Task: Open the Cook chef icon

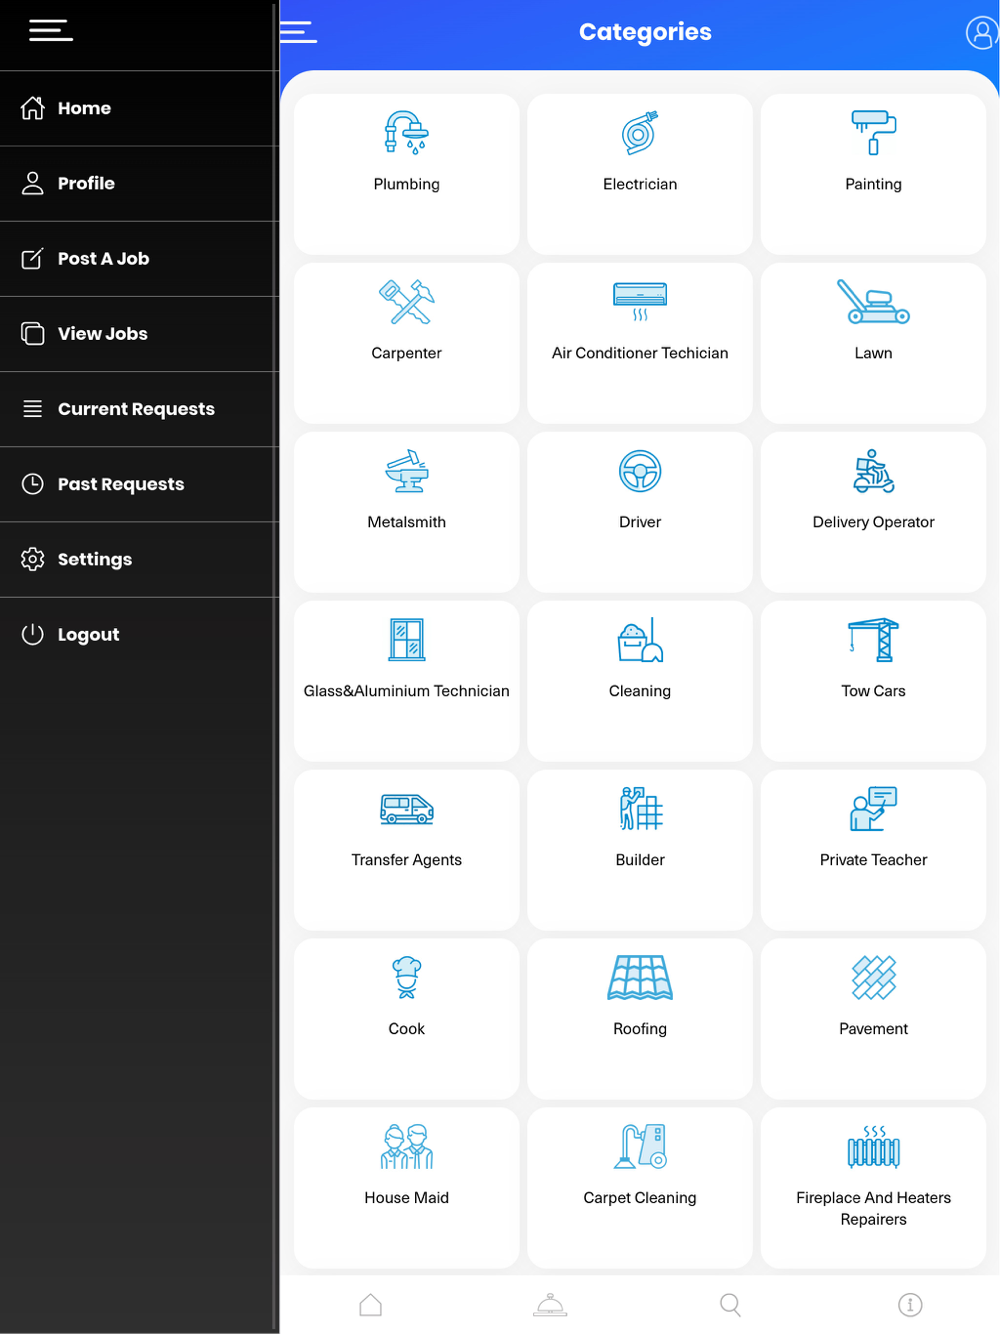Action: click(x=406, y=978)
